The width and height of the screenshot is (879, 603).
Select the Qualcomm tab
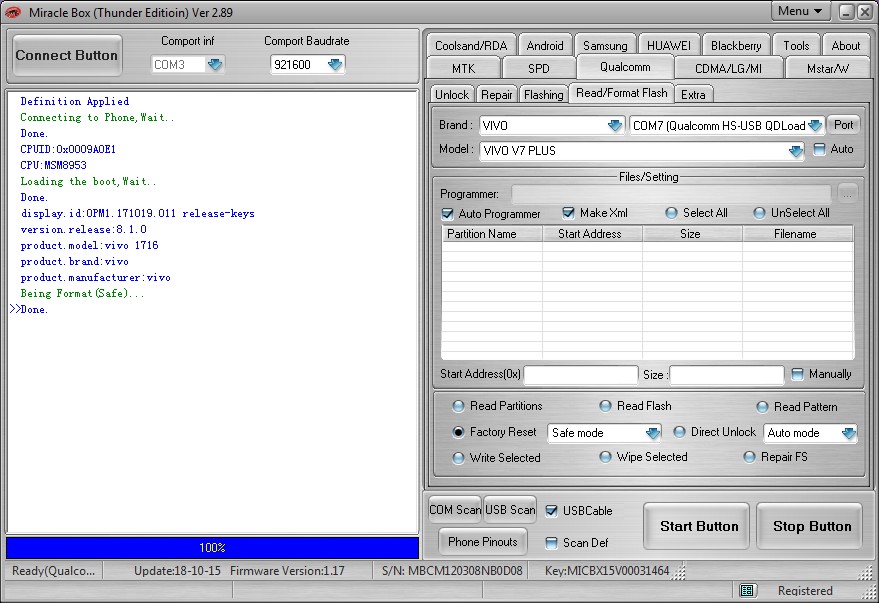(625, 67)
